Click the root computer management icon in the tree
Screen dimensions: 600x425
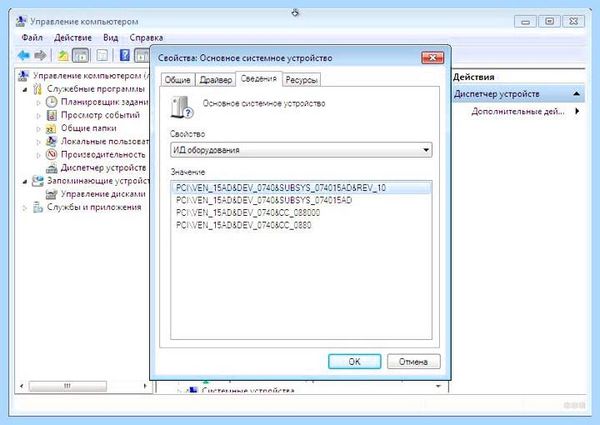(23, 76)
